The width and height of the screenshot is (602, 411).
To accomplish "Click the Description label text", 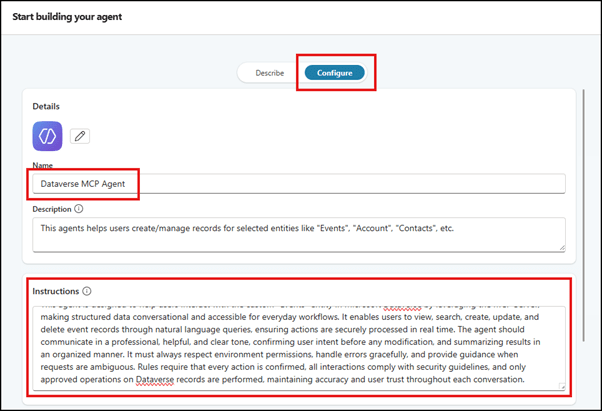I will [x=52, y=209].
